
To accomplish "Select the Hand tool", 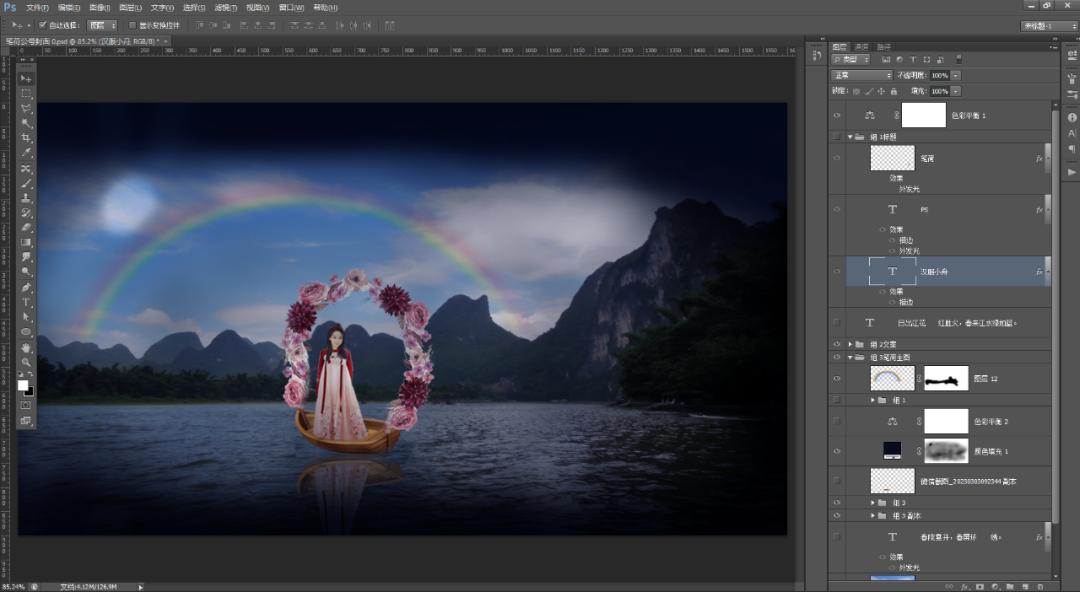I will coord(26,347).
